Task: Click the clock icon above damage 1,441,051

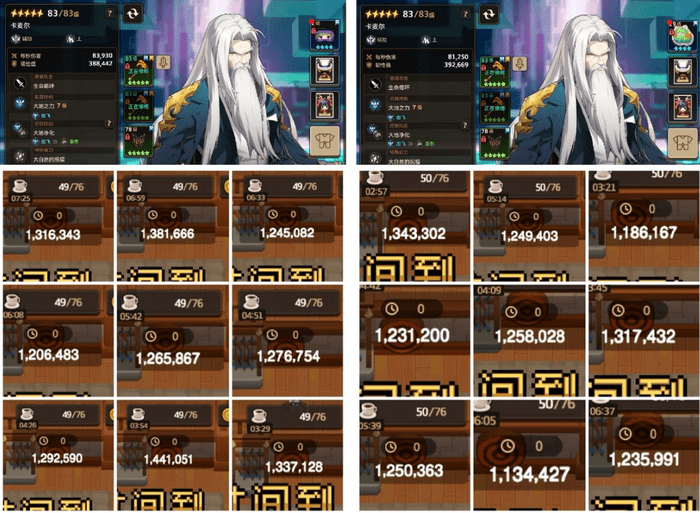Action: tap(155, 442)
